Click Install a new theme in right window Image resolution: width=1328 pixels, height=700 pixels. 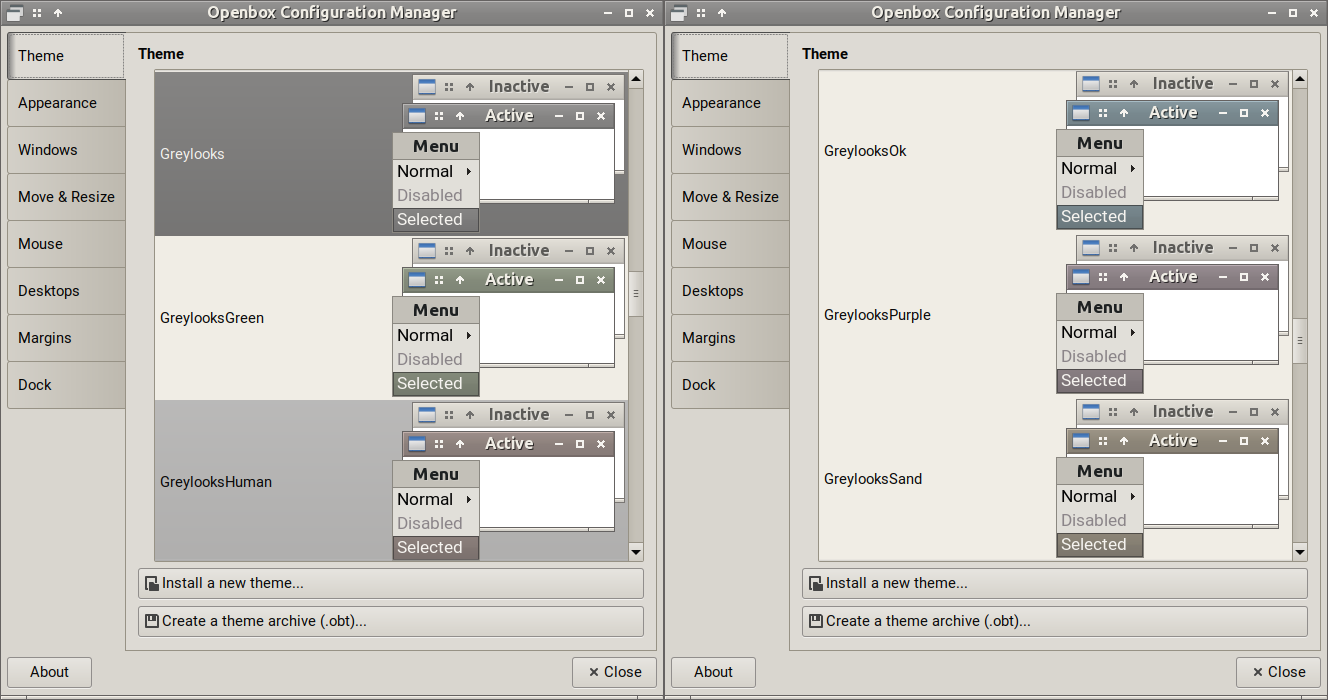pos(1055,583)
